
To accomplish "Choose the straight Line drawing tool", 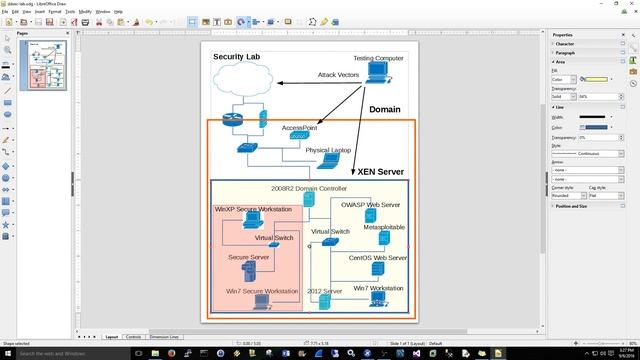I will pyautogui.click(x=7, y=91).
